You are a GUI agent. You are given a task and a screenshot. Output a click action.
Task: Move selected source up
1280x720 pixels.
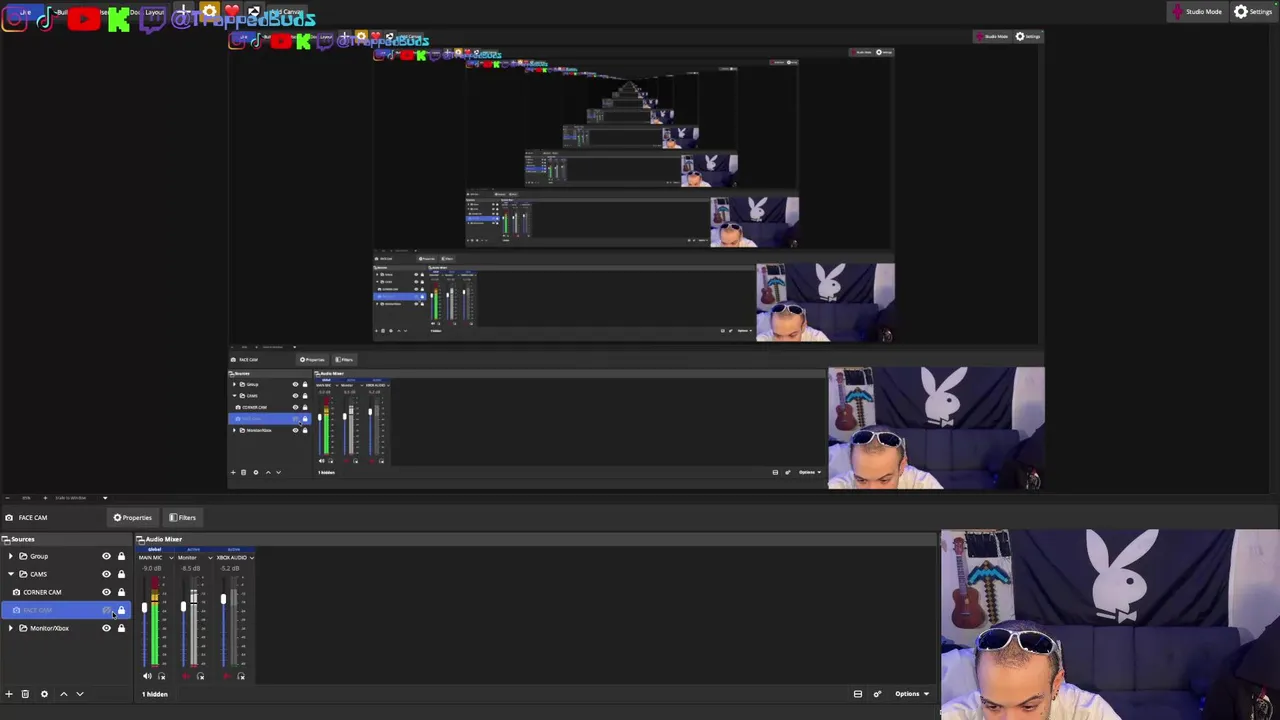(64, 694)
